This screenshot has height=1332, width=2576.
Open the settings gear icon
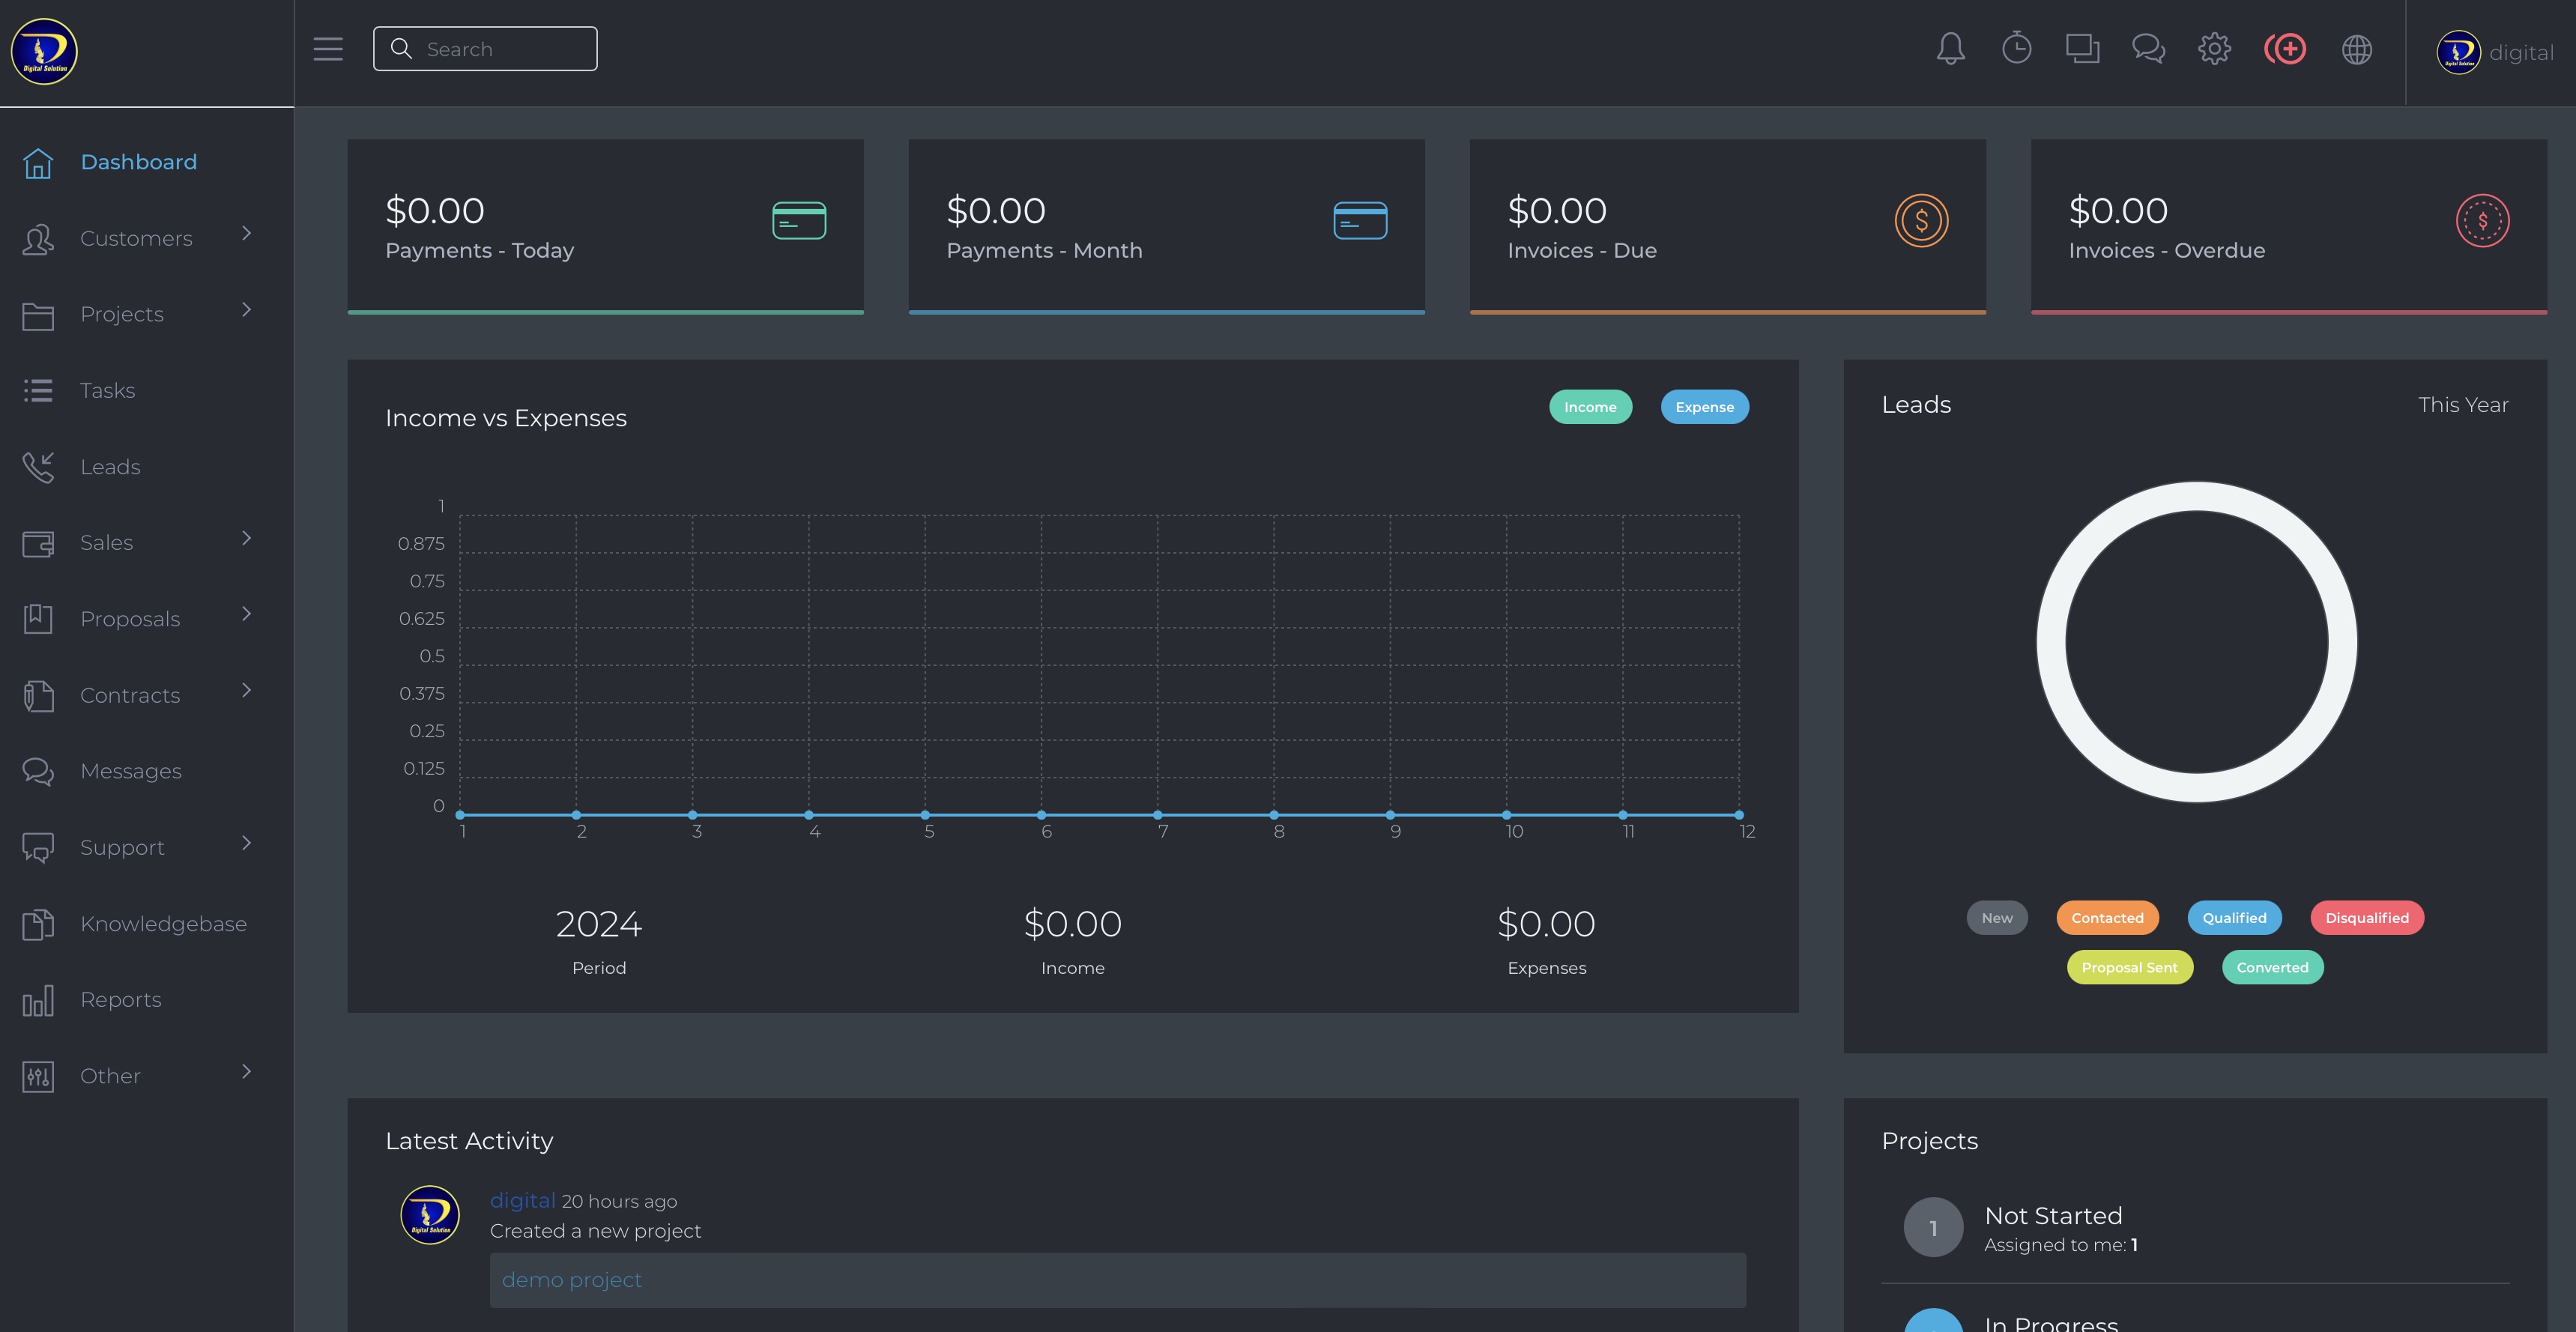point(2214,49)
